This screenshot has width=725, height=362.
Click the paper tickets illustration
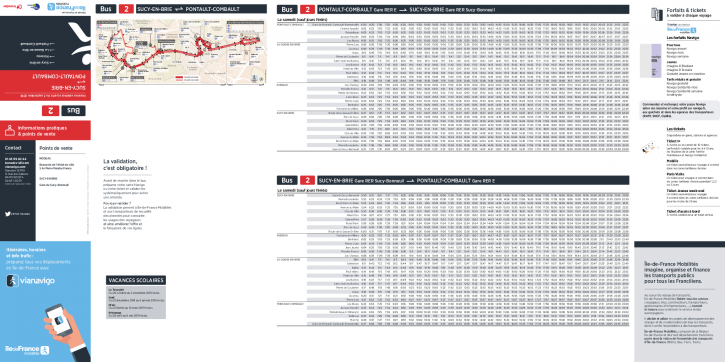pos(651,147)
